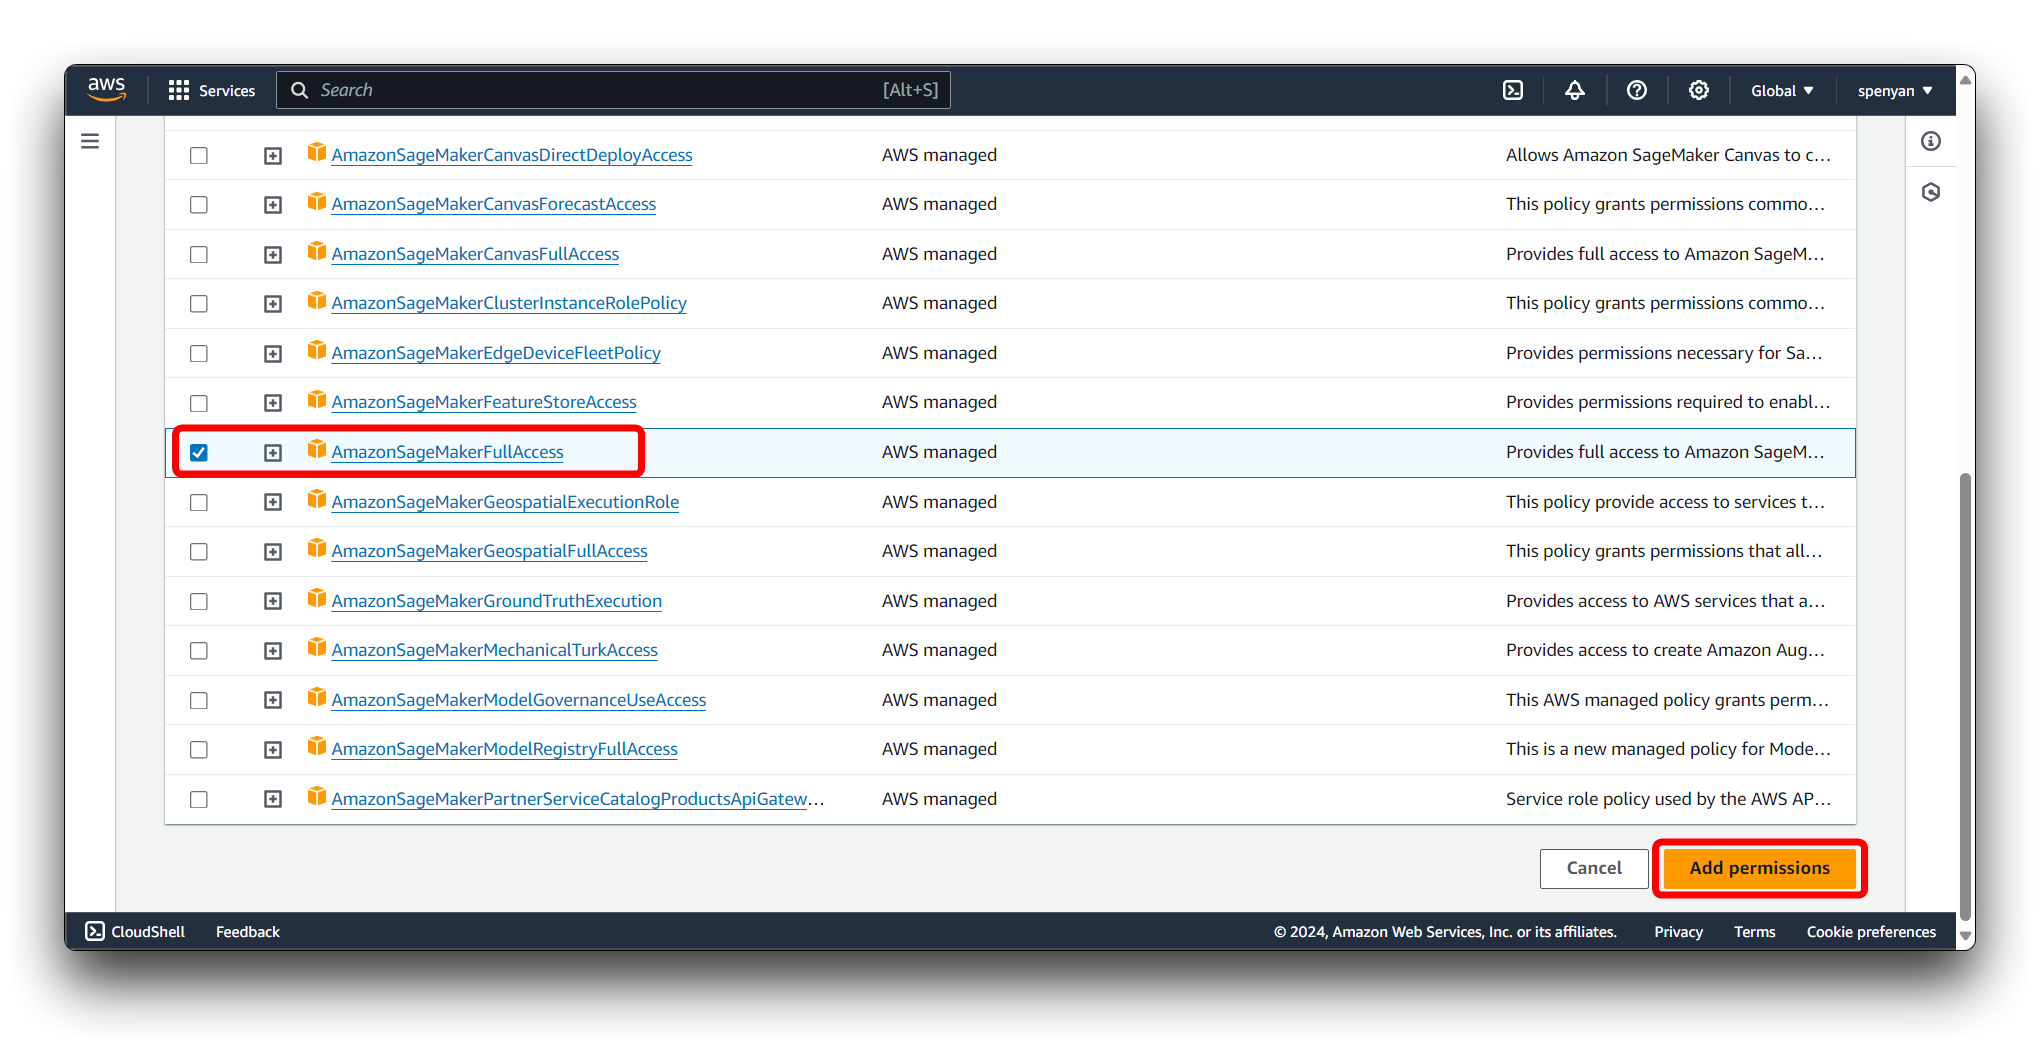The width and height of the screenshot is (2040, 1047).
Task: Click the scrollbar down arrow
Action: click(1965, 937)
